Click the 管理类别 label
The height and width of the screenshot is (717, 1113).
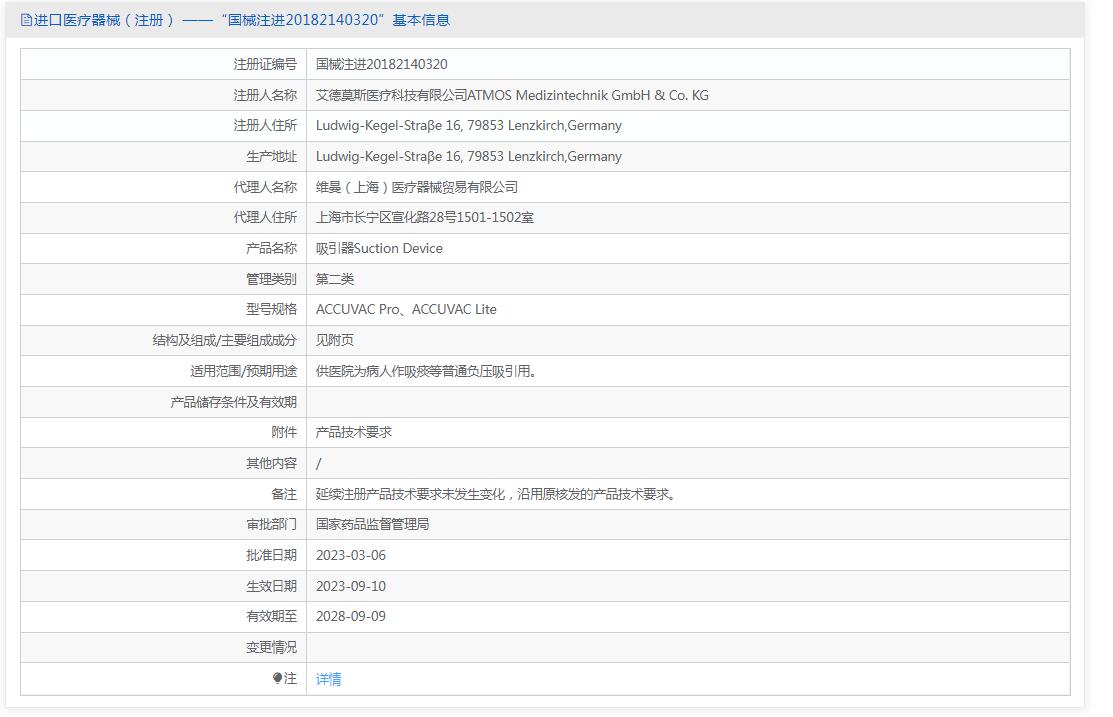coord(272,279)
